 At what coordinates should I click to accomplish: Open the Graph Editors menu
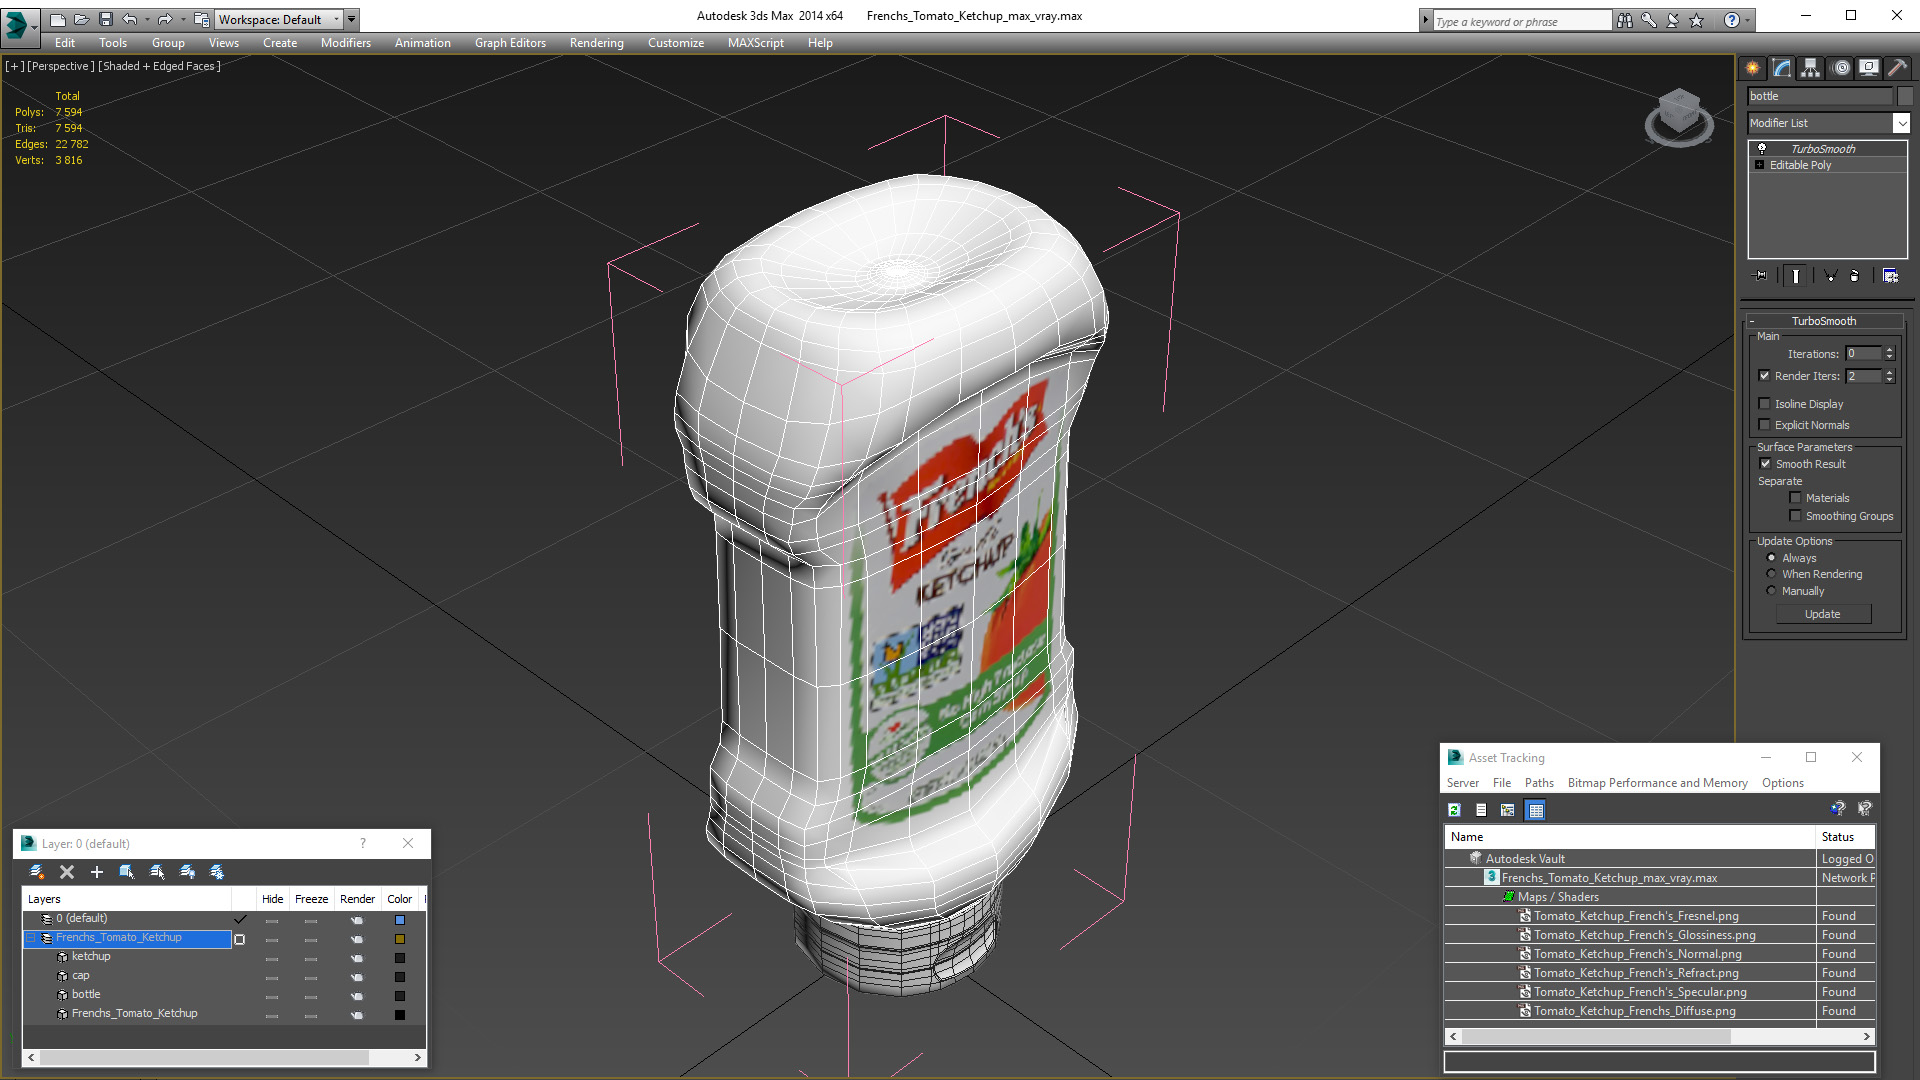[510, 43]
